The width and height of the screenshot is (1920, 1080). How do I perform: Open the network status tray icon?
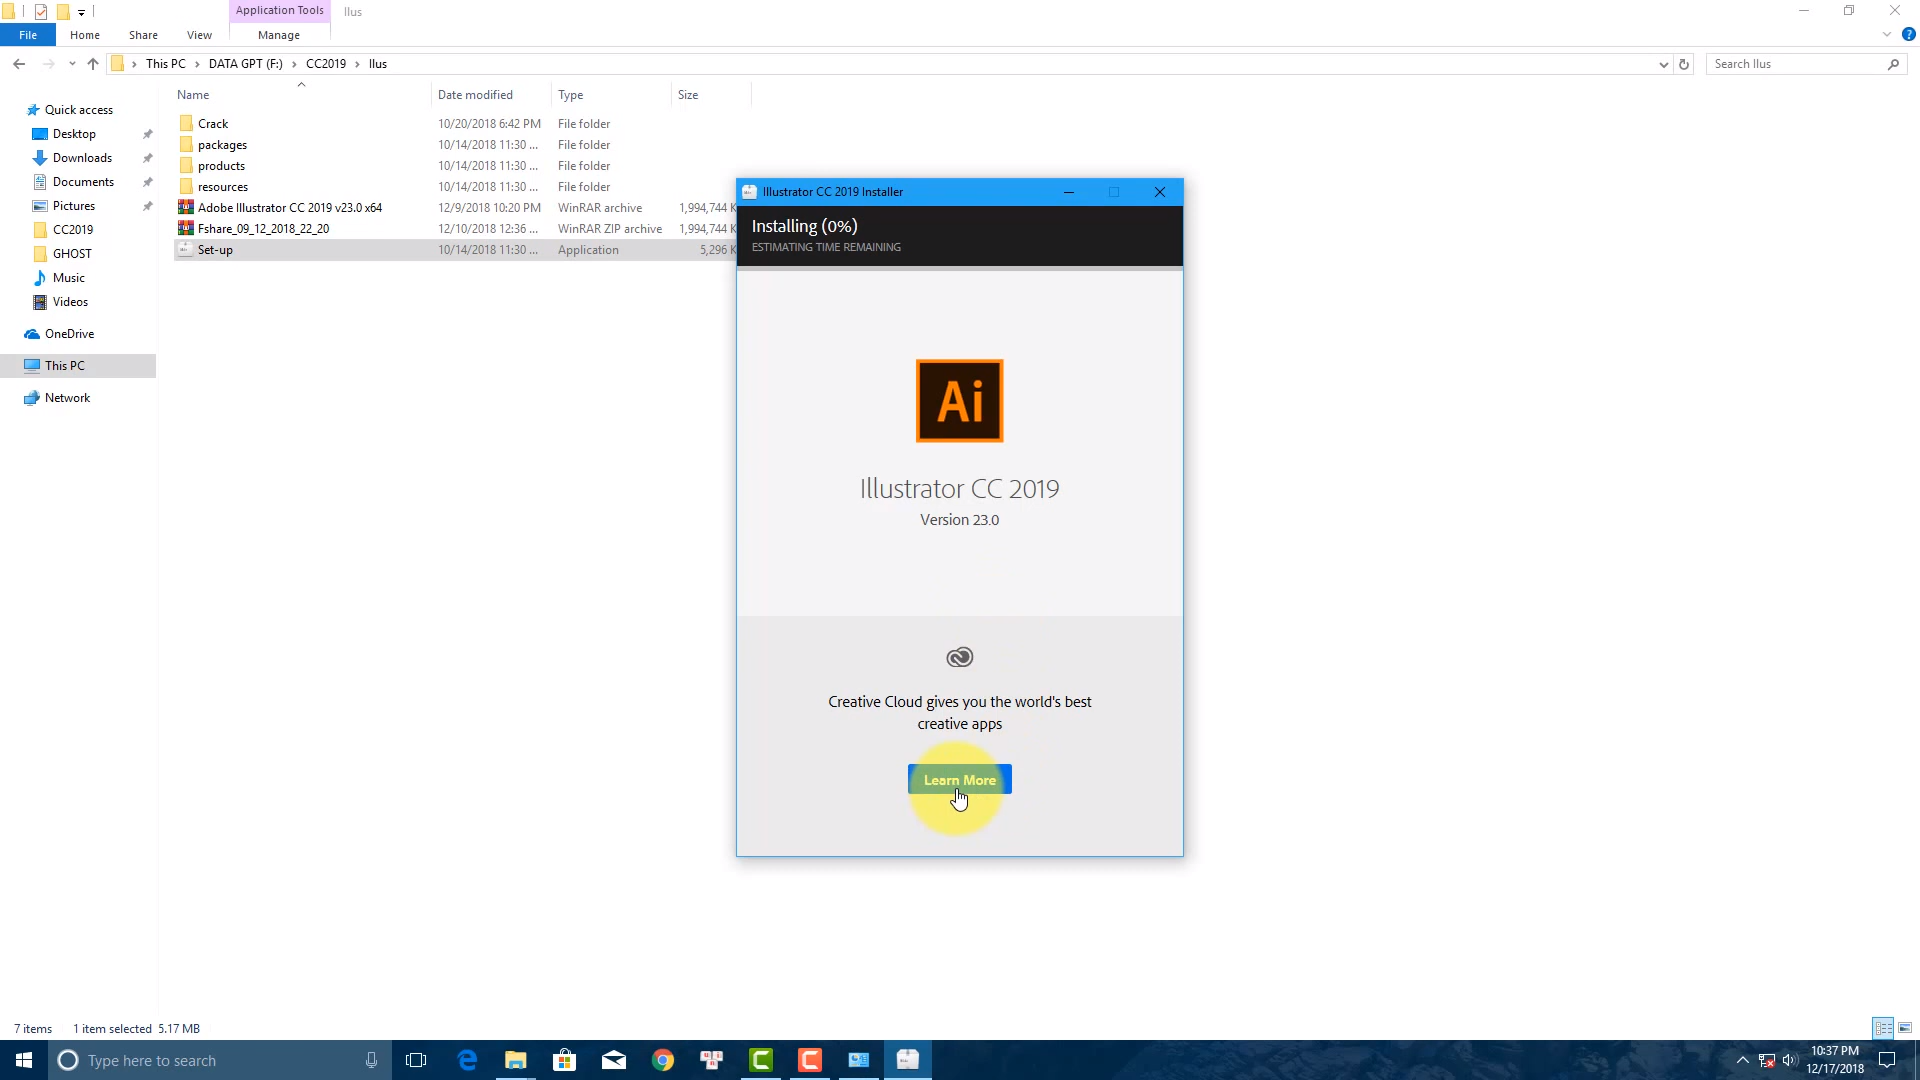[1767, 1060]
